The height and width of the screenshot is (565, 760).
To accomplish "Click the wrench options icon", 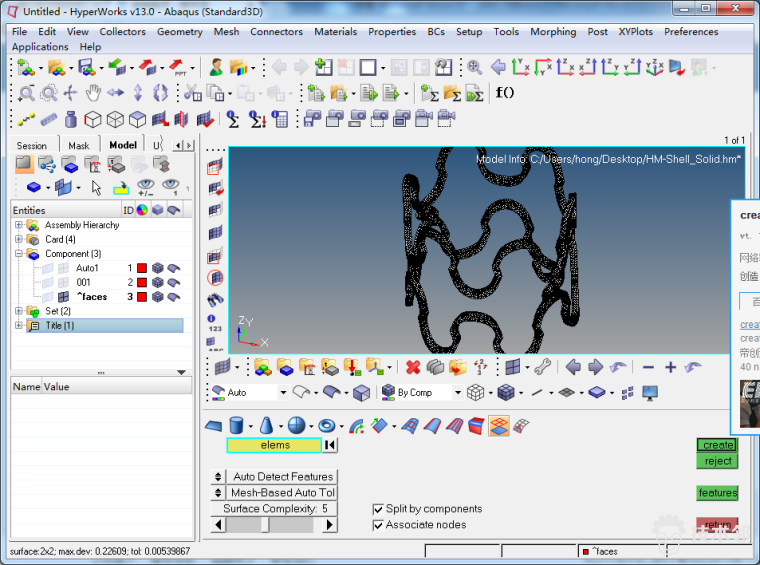I will [x=541, y=367].
